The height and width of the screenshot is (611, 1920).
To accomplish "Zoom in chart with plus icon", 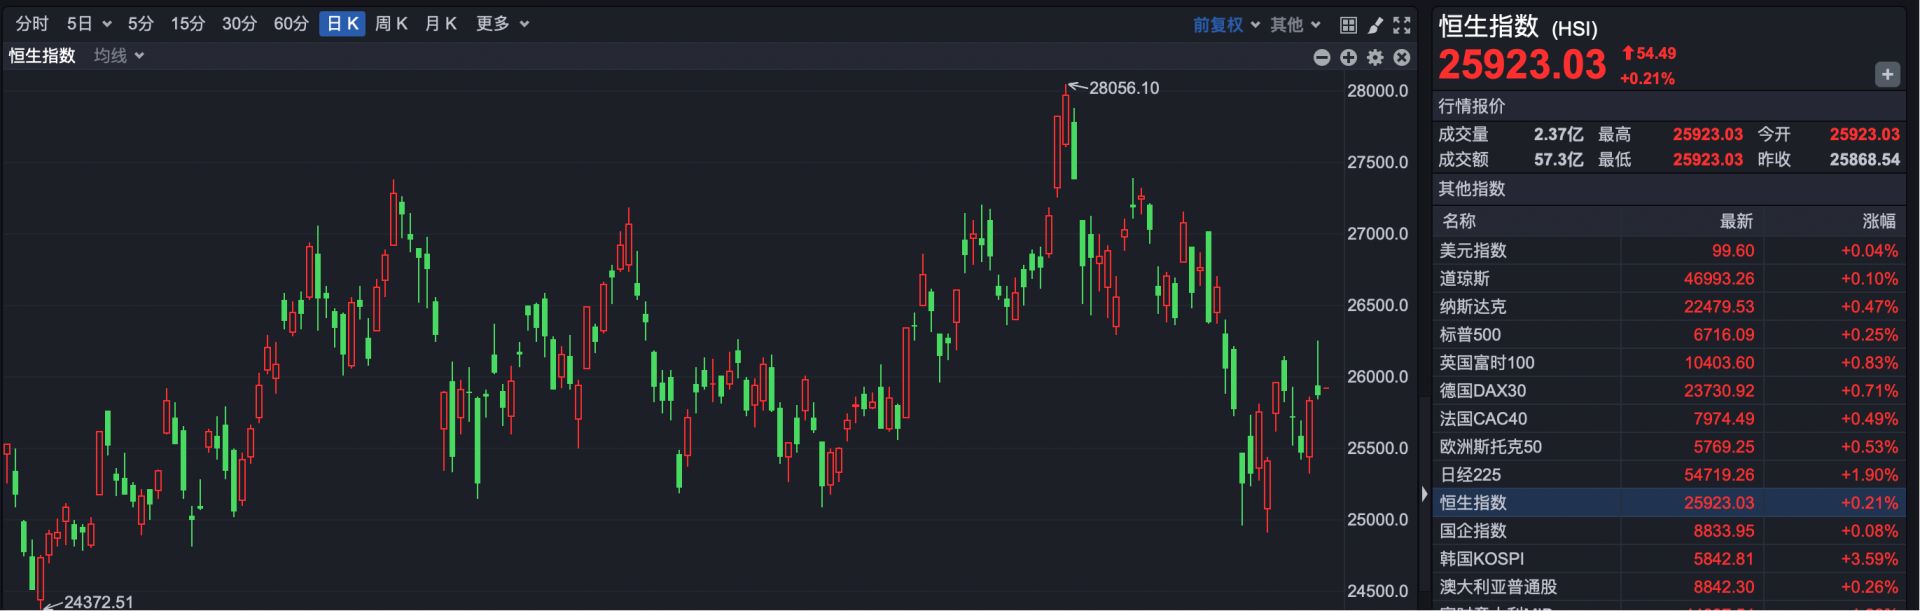I will point(1348,58).
